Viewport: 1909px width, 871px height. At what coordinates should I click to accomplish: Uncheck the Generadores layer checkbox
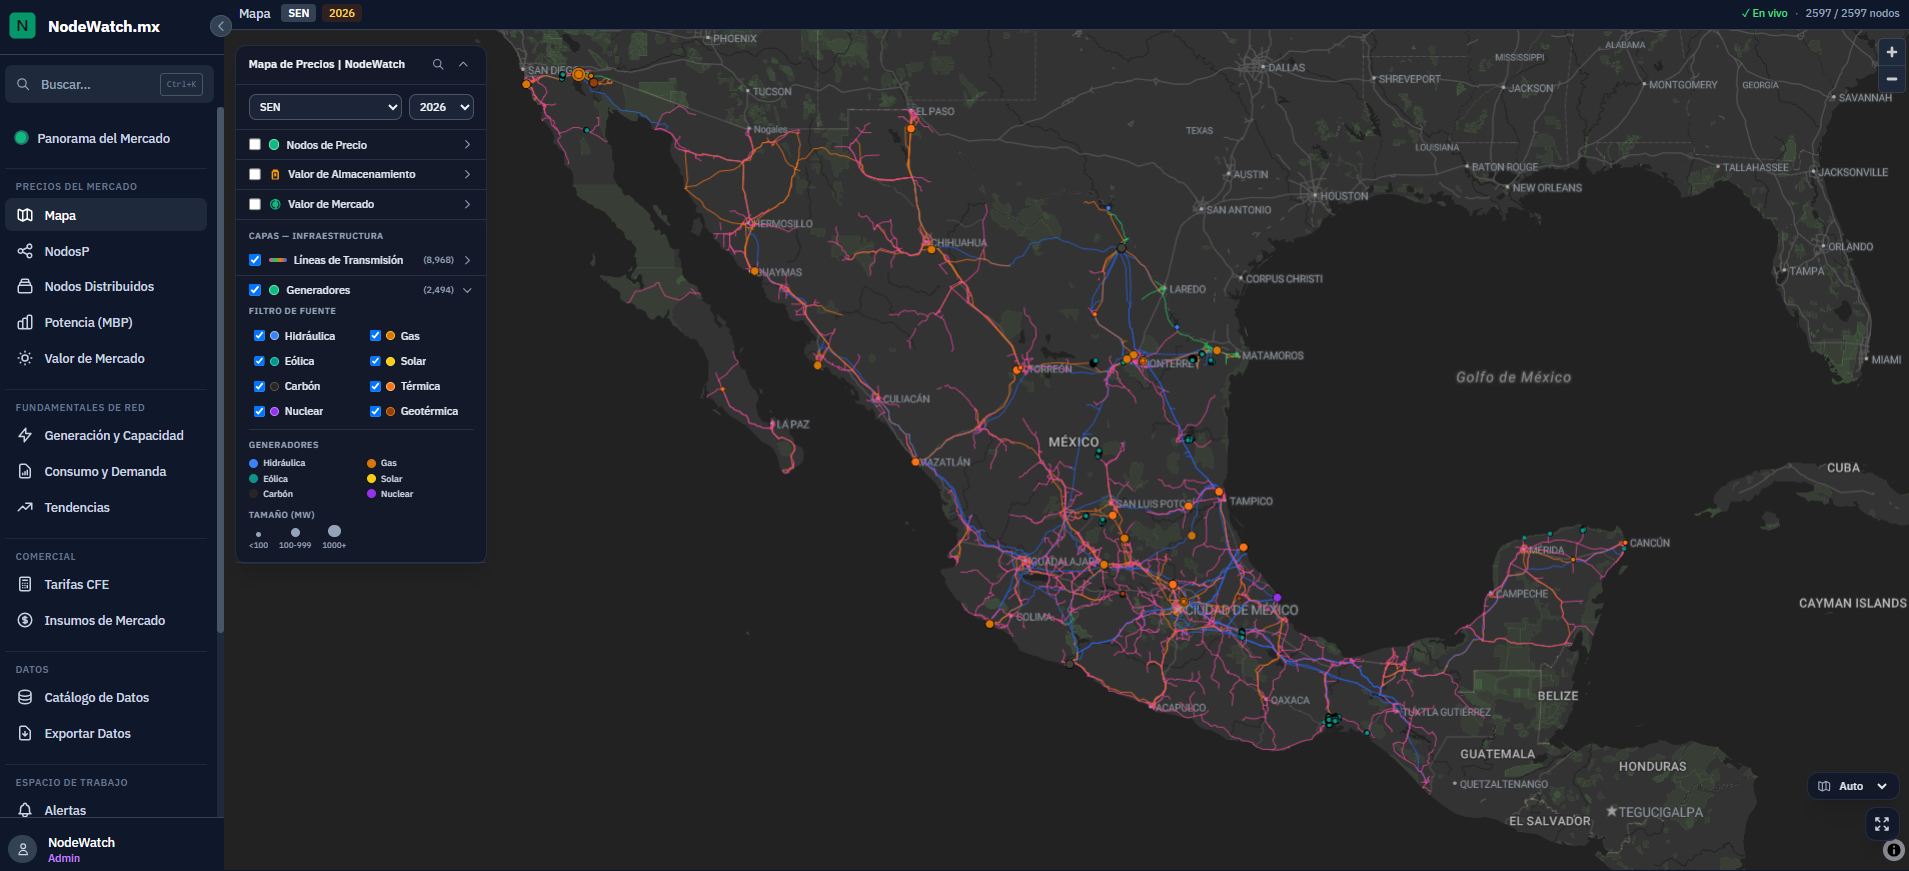point(255,290)
